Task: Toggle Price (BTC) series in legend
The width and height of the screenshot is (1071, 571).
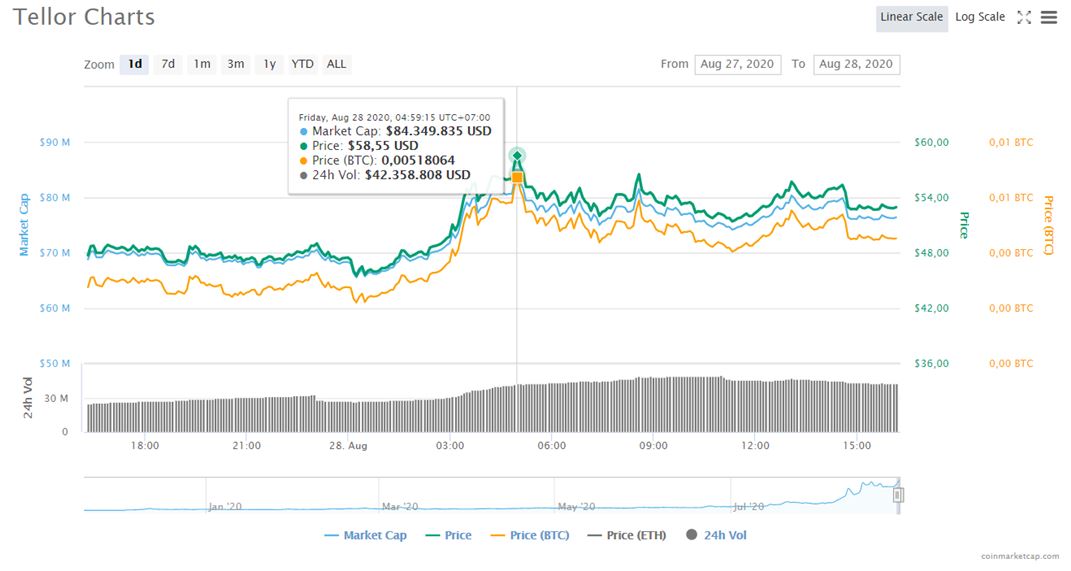Action: pyautogui.click(x=530, y=535)
